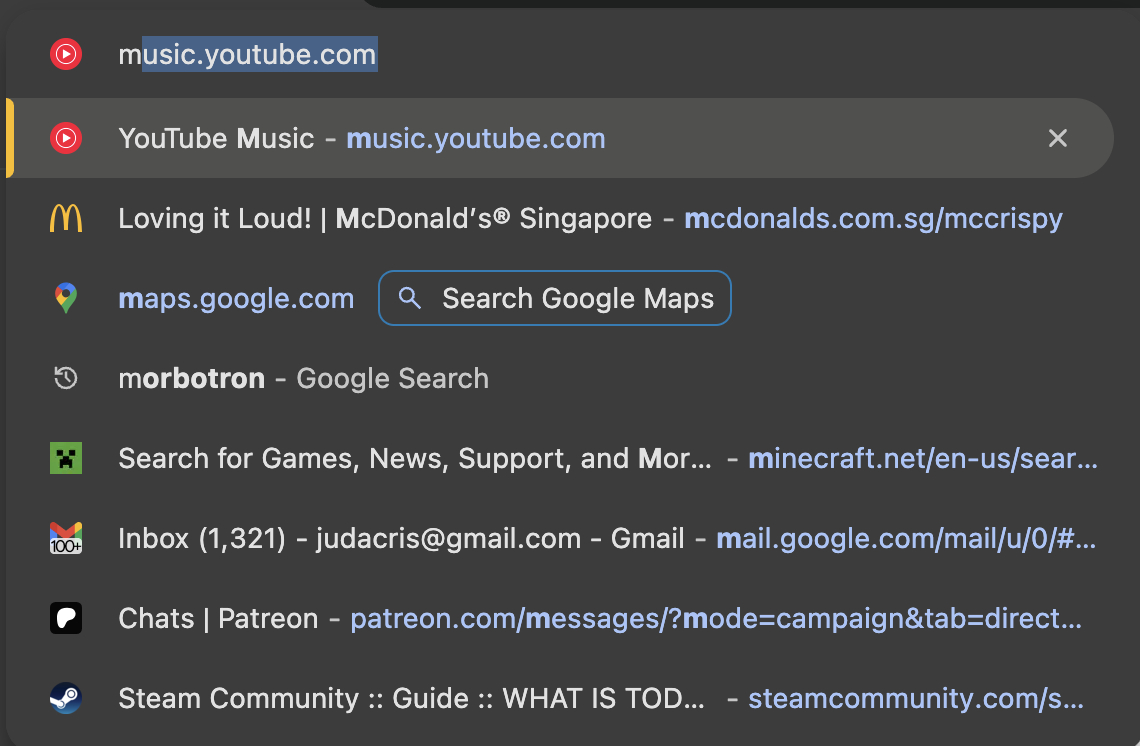
Task: Choose the morbotron Google Search suggestion
Action: coord(303,378)
